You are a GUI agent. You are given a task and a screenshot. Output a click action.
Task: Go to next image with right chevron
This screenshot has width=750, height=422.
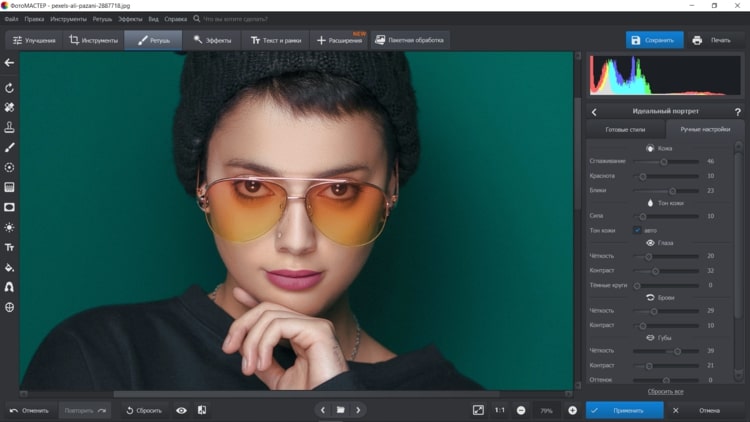point(358,410)
